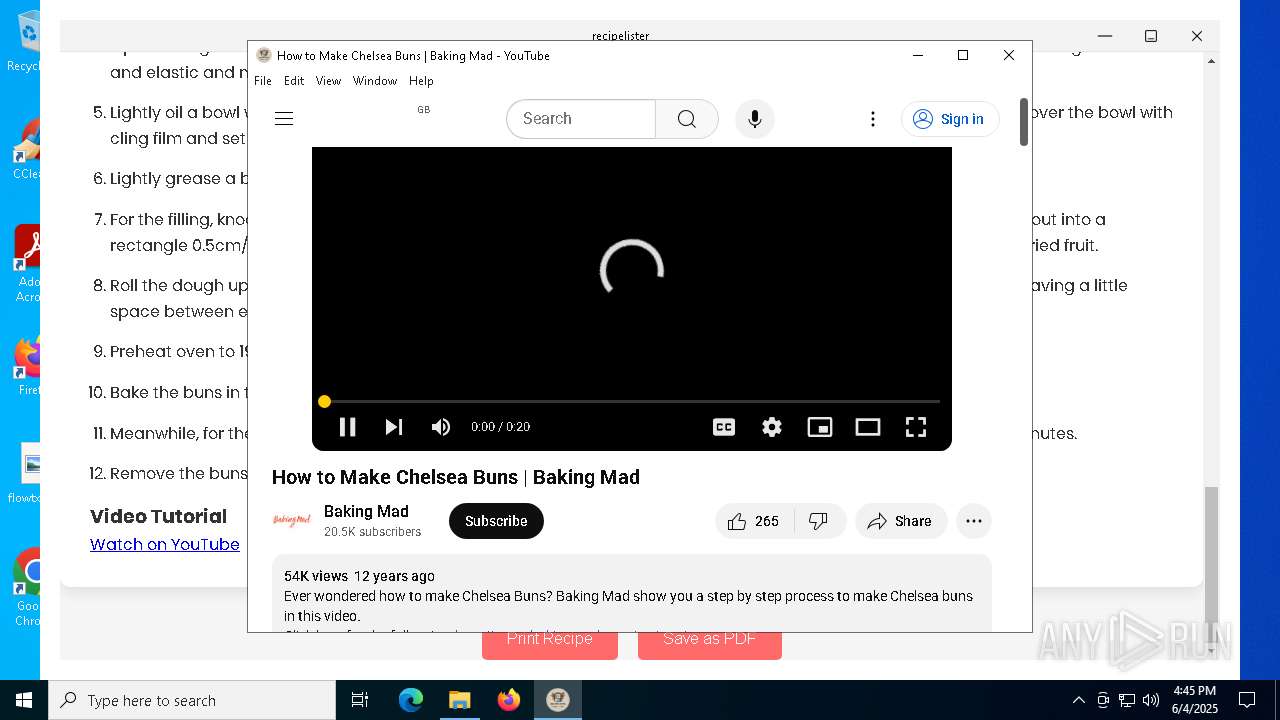Toggle closed captions on the video

pos(724,427)
